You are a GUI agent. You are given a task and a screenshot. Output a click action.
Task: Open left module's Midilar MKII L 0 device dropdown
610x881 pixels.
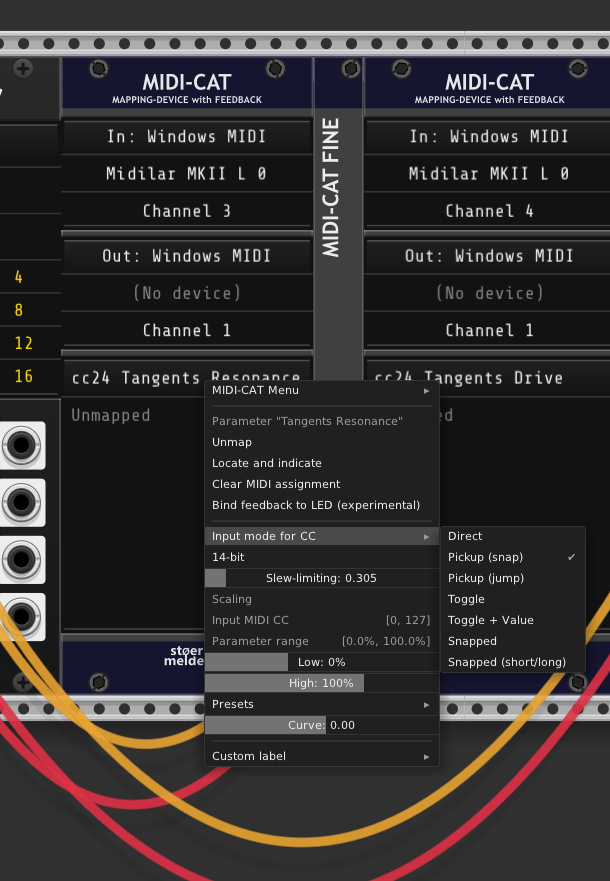[x=186, y=174]
